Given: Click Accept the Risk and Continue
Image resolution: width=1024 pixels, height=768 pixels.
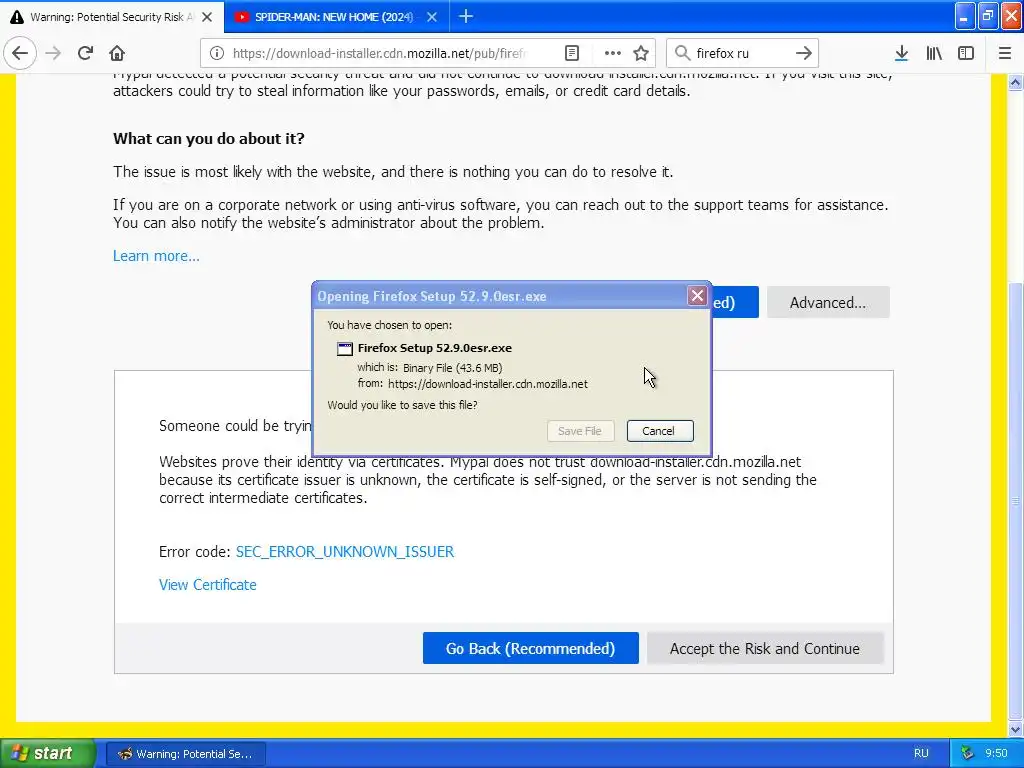Looking at the screenshot, I should coord(765,648).
